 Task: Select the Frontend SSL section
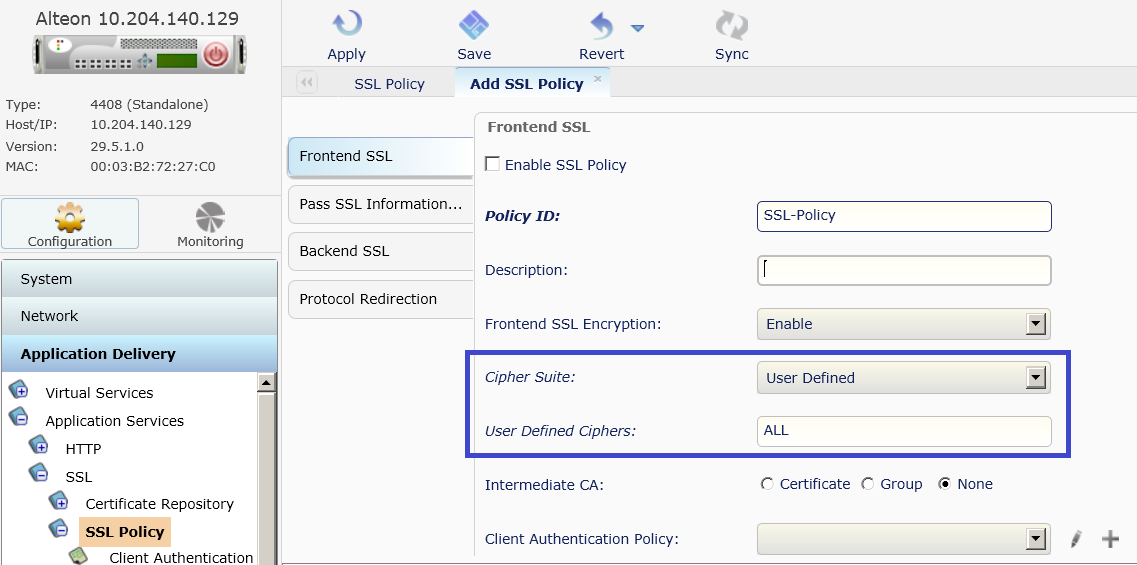pos(381,156)
